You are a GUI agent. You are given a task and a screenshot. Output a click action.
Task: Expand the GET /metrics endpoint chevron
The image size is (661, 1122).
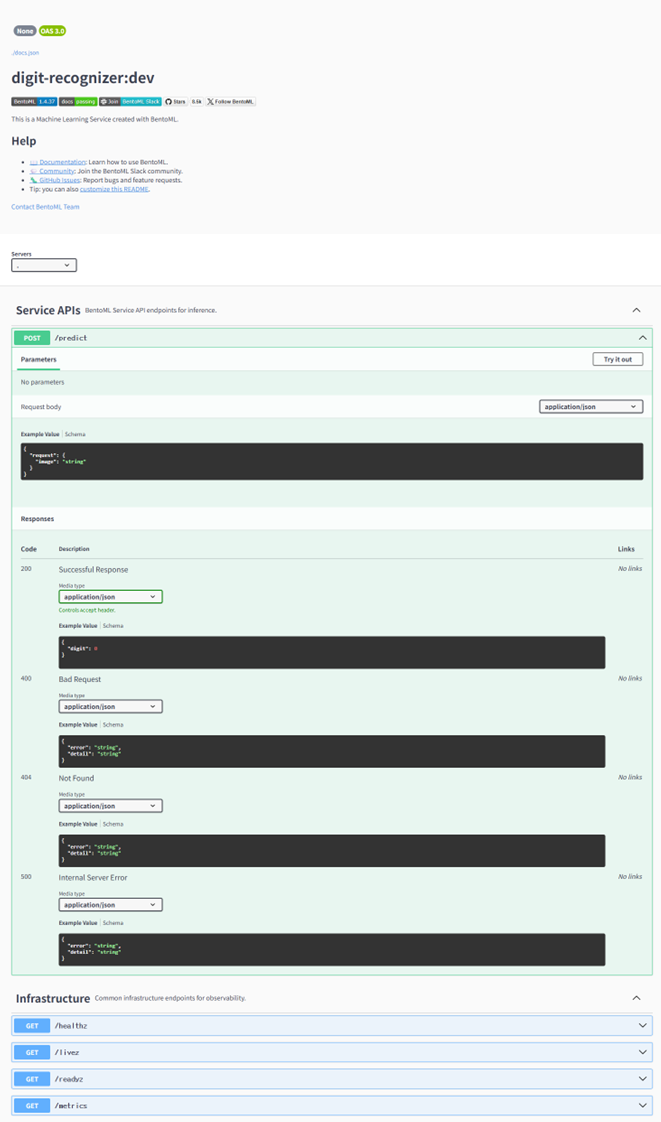click(642, 1106)
